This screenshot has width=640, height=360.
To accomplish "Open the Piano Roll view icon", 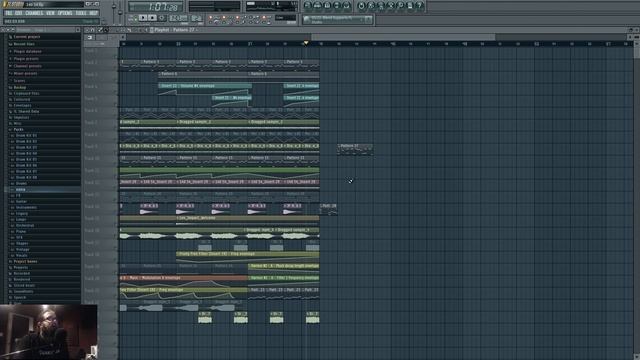I will pyautogui.click(x=327, y=6).
